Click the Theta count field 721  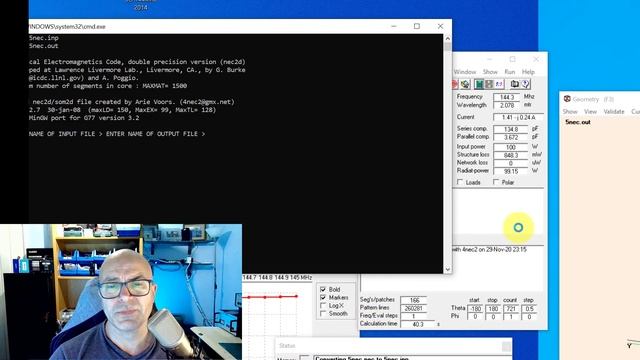tap(511, 309)
